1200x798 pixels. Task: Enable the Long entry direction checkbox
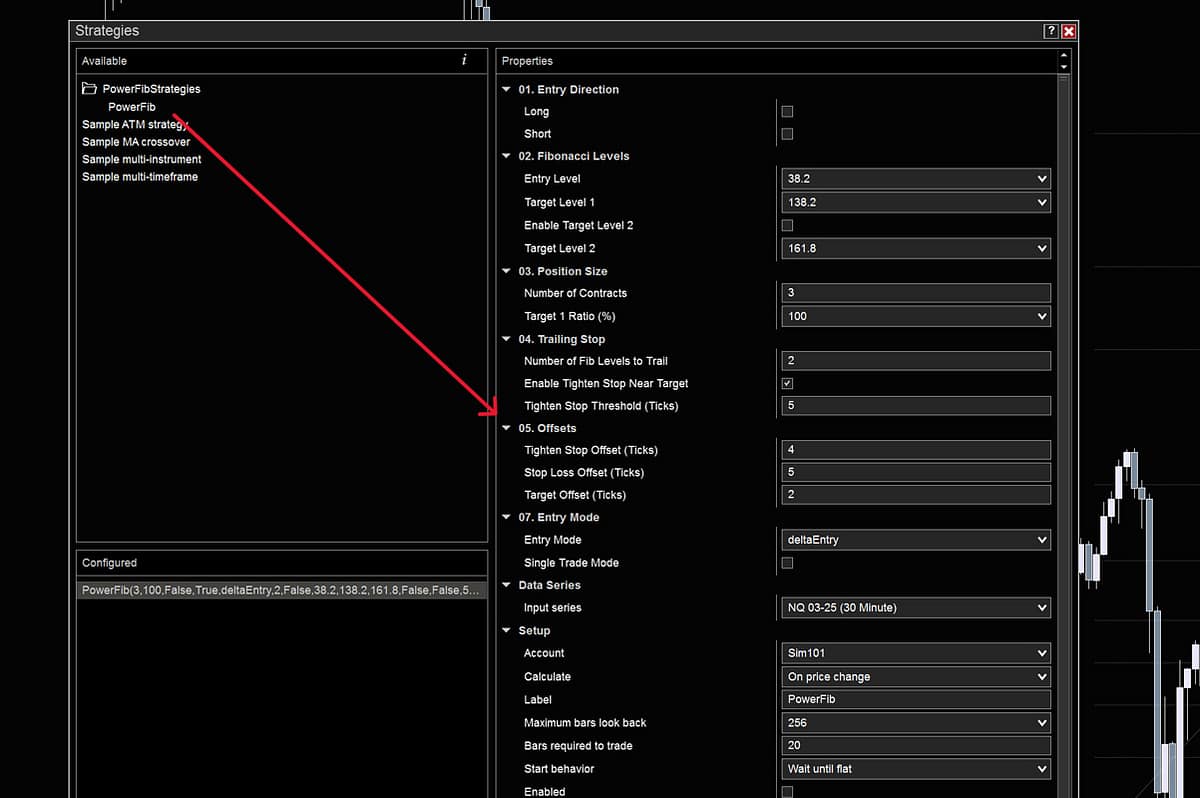787,112
